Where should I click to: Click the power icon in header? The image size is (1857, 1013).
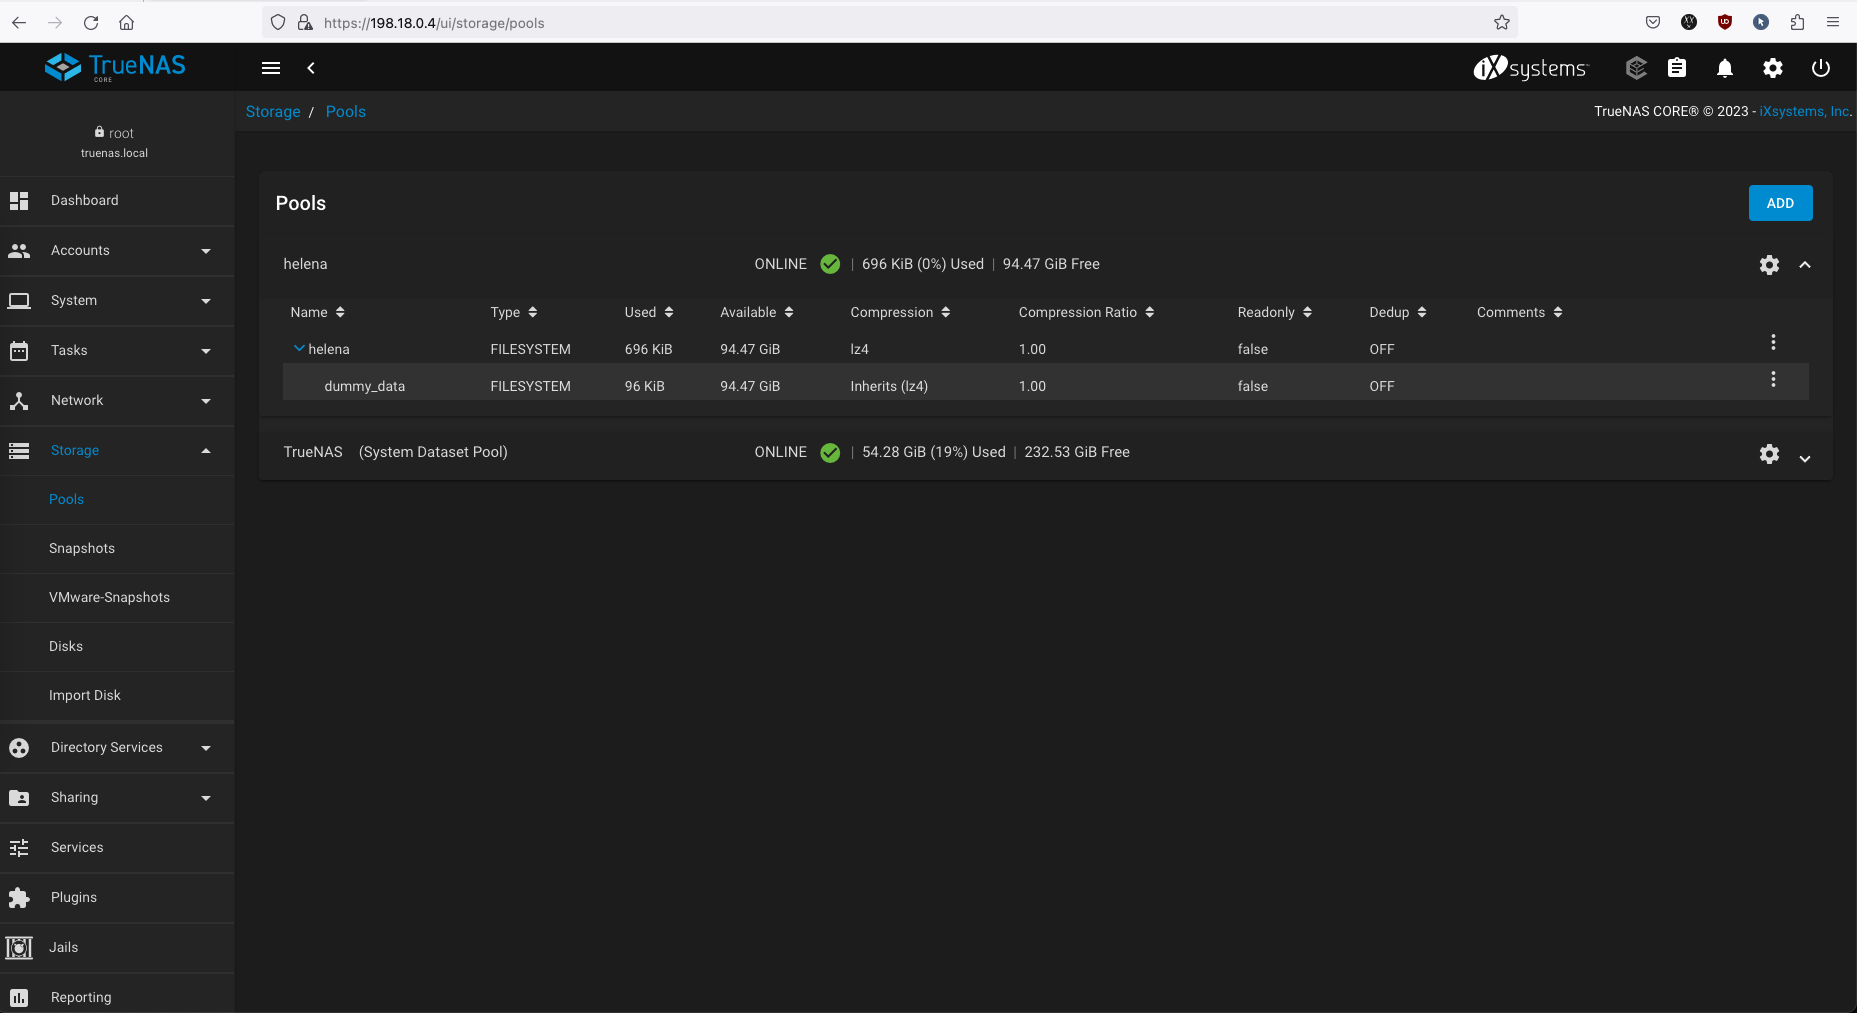pos(1820,68)
